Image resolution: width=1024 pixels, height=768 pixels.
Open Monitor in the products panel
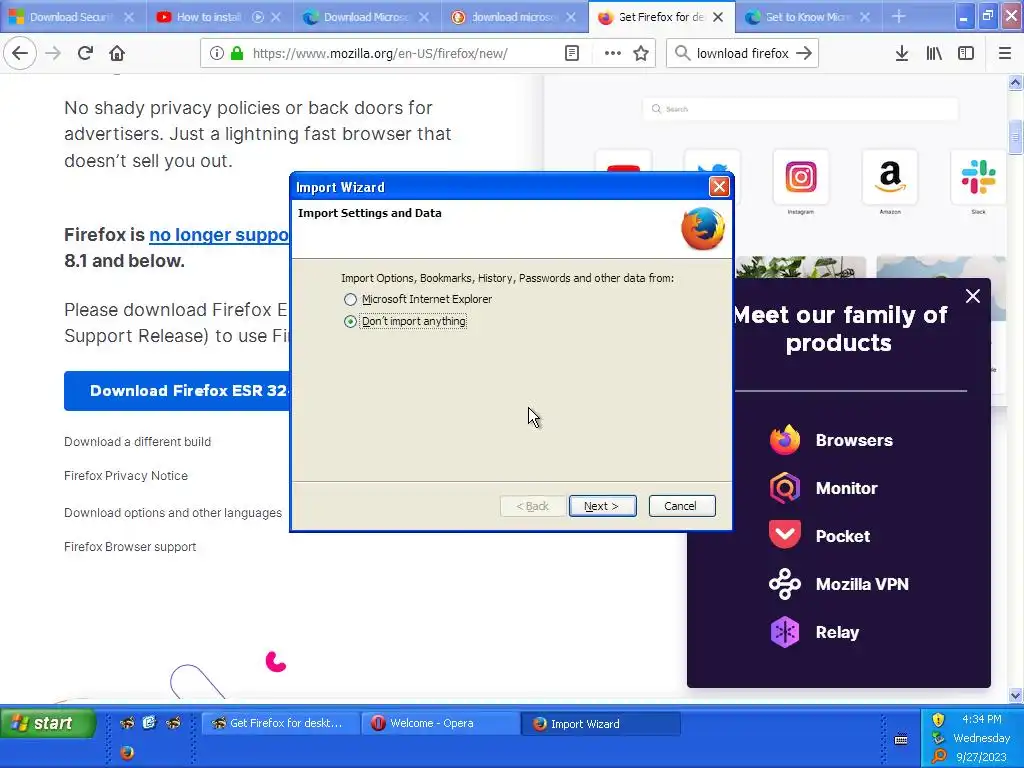[x=823, y=488]
